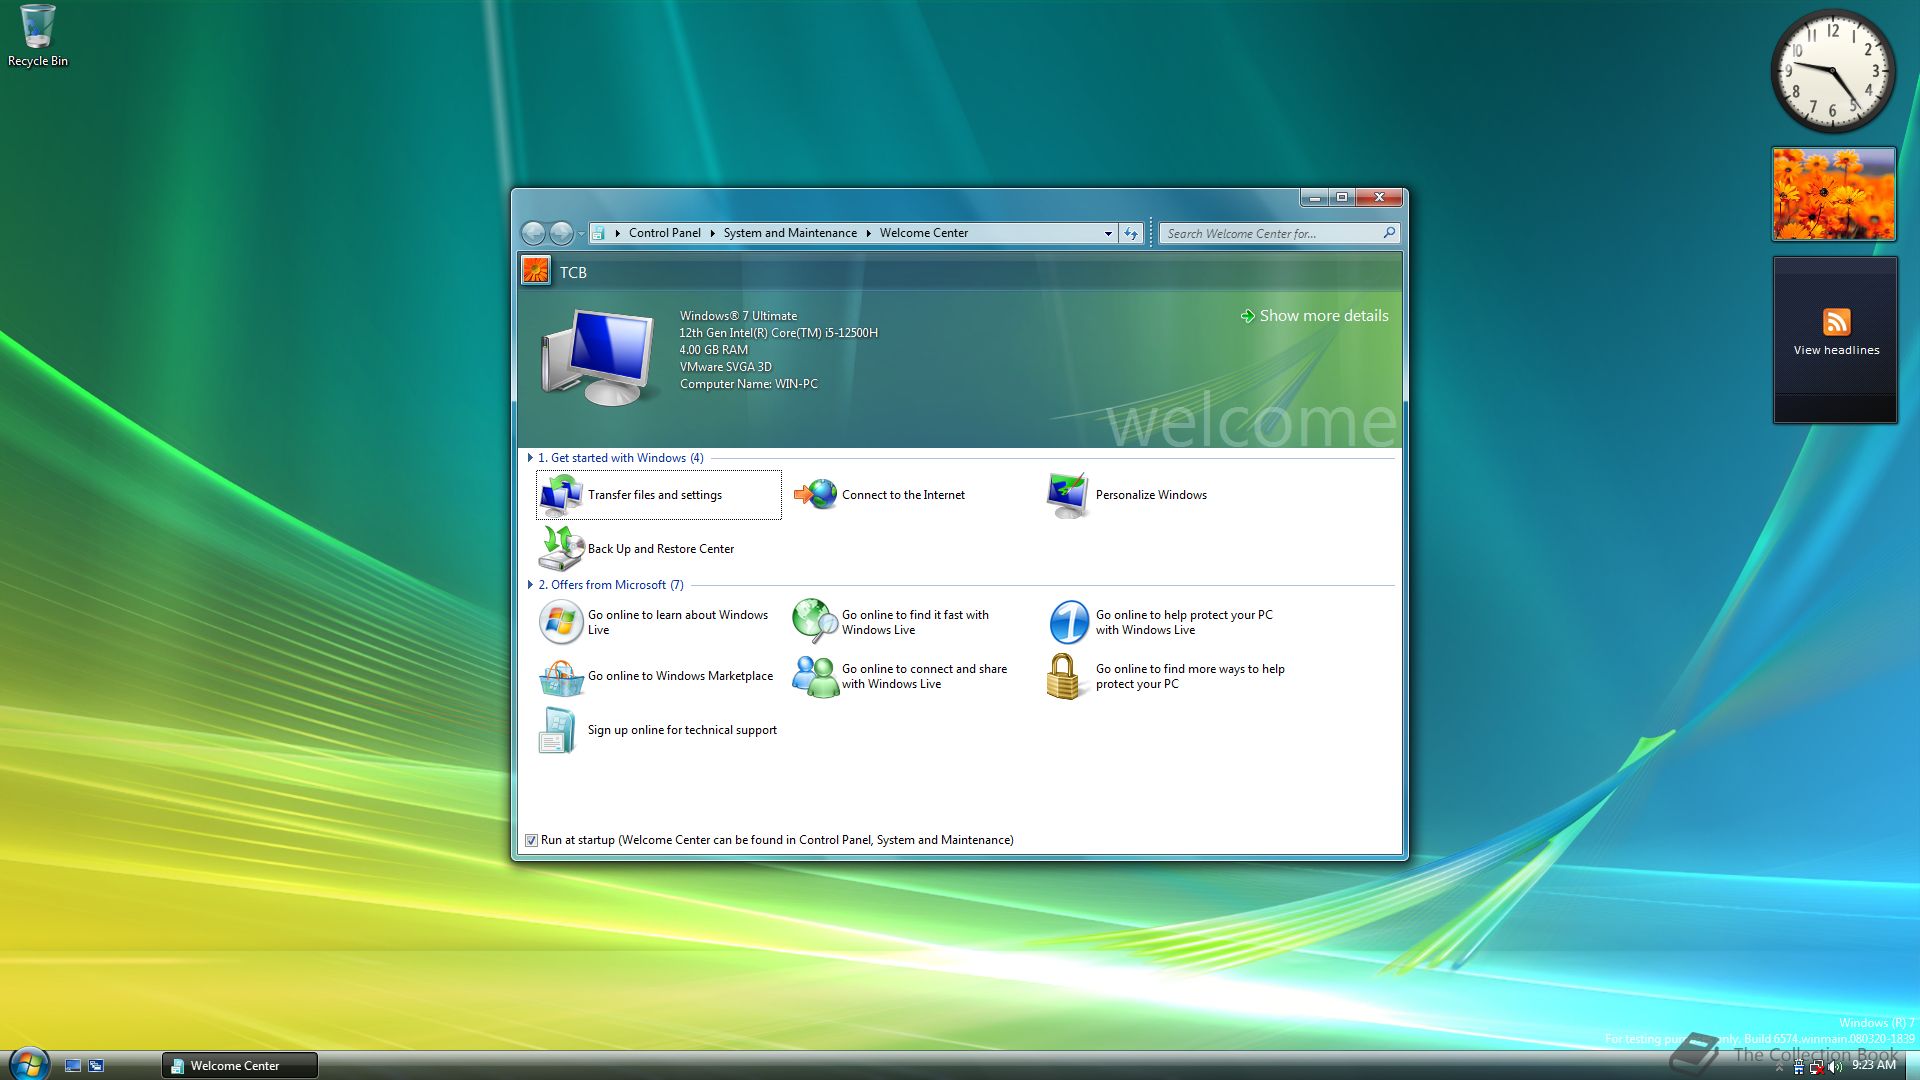This screenshot has height=1080, width=1920.
Task: Open Transfer files and settings item
Action: click(x=658, y=495)
